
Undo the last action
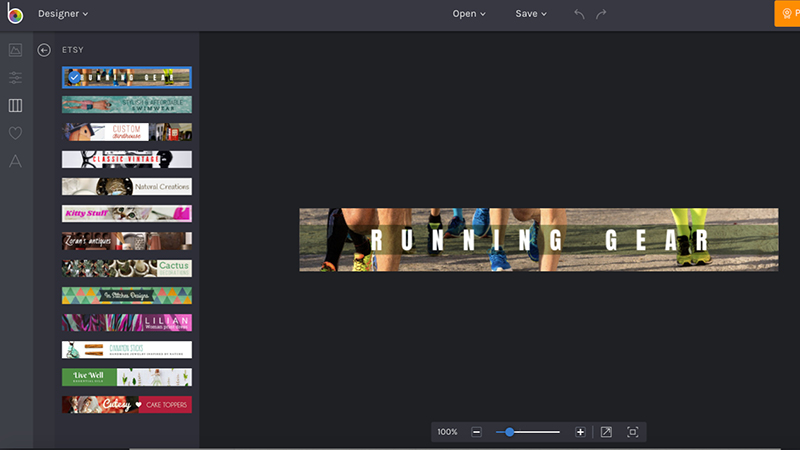pyautogui.click(x=579, y=14)
